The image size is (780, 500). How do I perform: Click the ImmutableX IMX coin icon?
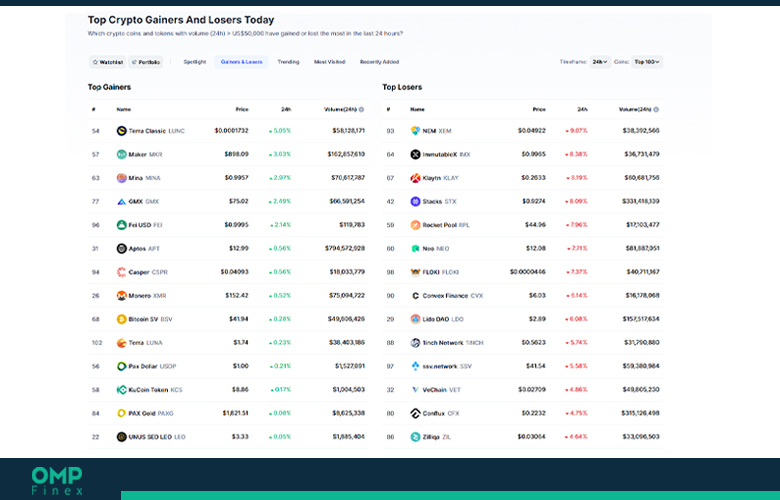pyautogui.click(x=415, y=154)
